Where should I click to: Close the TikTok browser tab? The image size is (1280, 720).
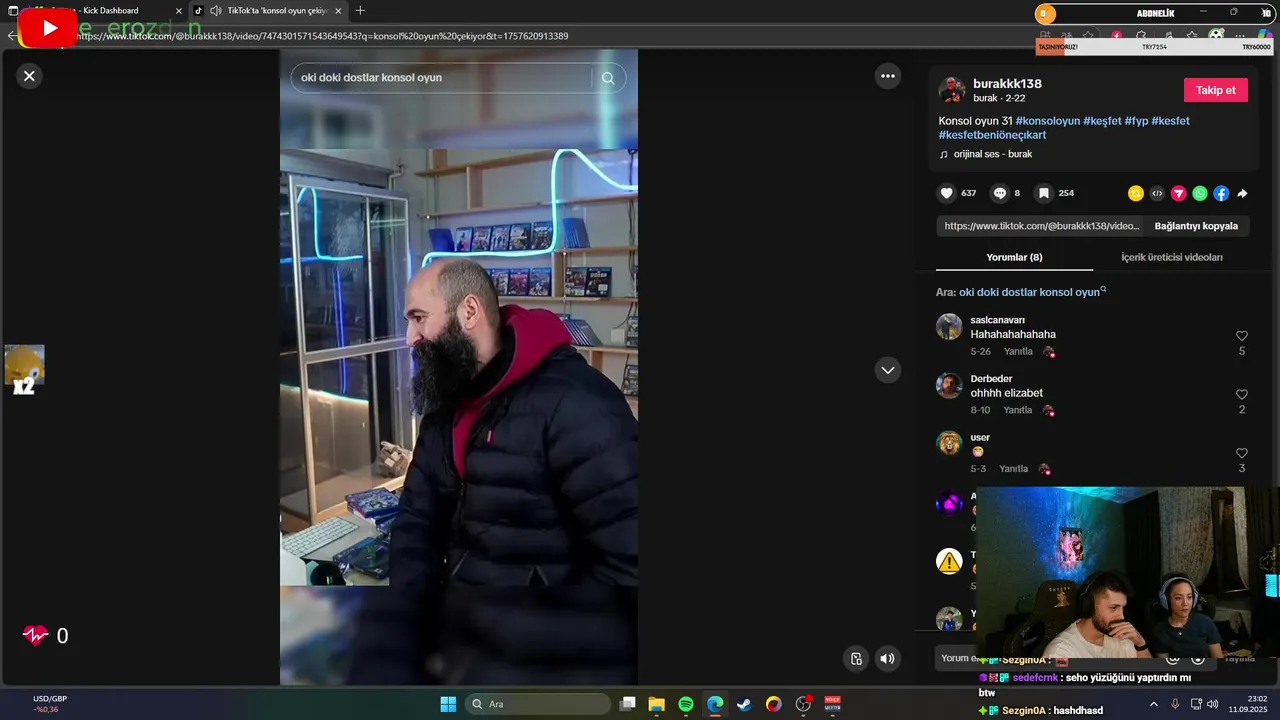point(340,11)
